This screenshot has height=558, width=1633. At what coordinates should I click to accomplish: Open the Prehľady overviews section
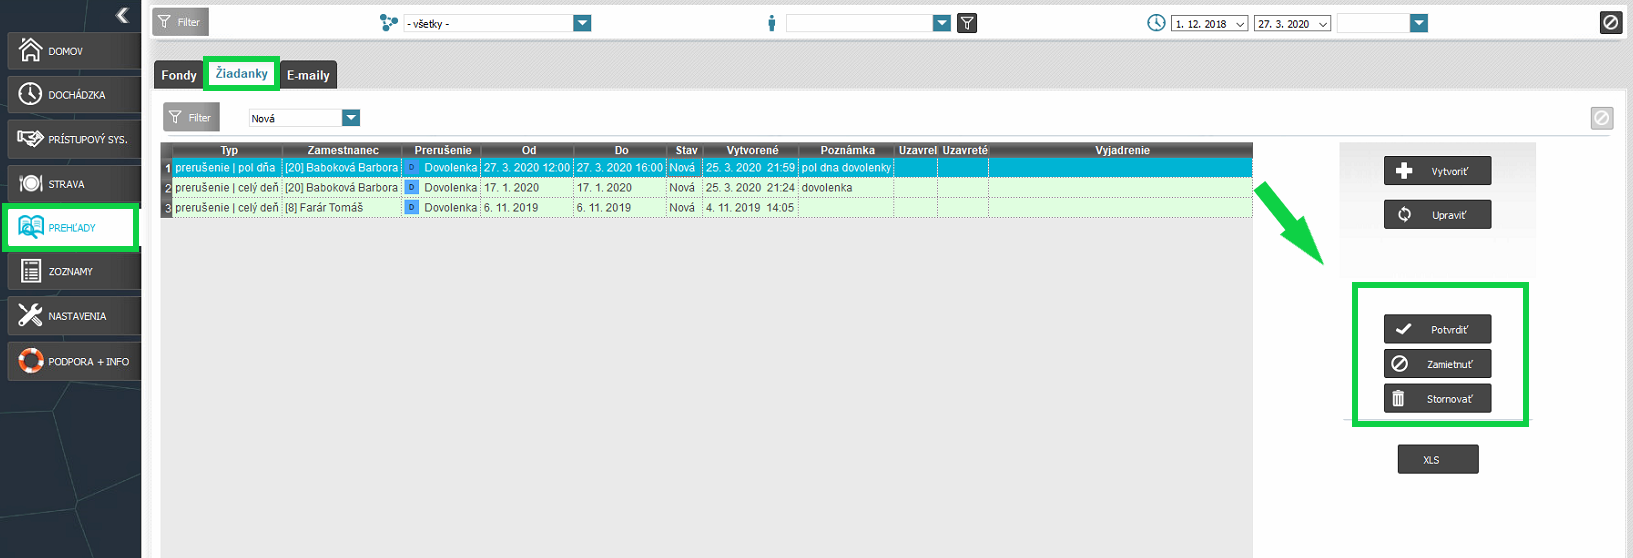[x=70, y=228]
